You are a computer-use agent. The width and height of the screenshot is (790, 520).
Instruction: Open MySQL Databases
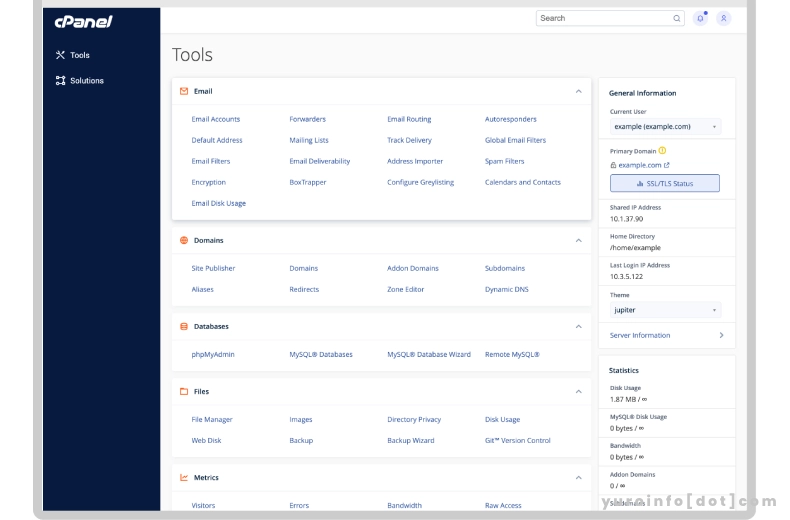(x=321, y=354)
